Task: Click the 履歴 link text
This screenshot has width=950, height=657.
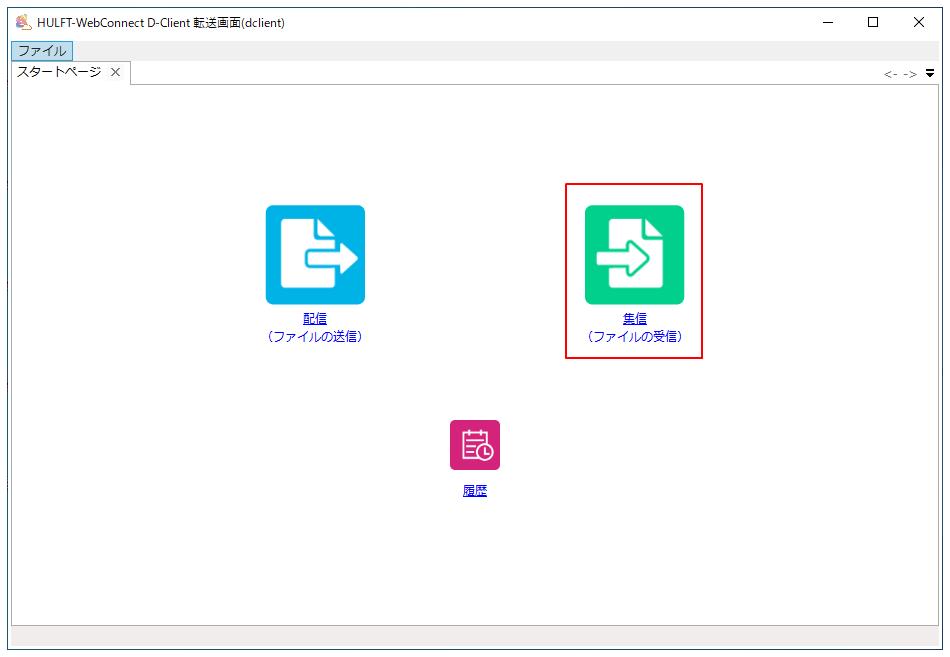Action: tap(475, 491)
